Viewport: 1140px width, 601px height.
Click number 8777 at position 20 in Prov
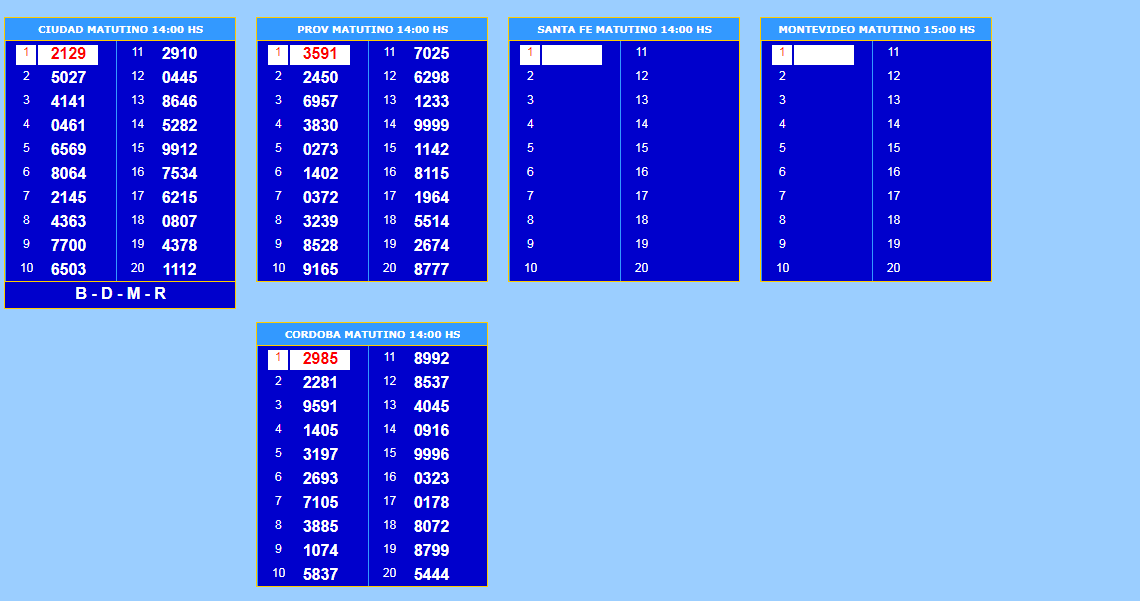(431, 270)
